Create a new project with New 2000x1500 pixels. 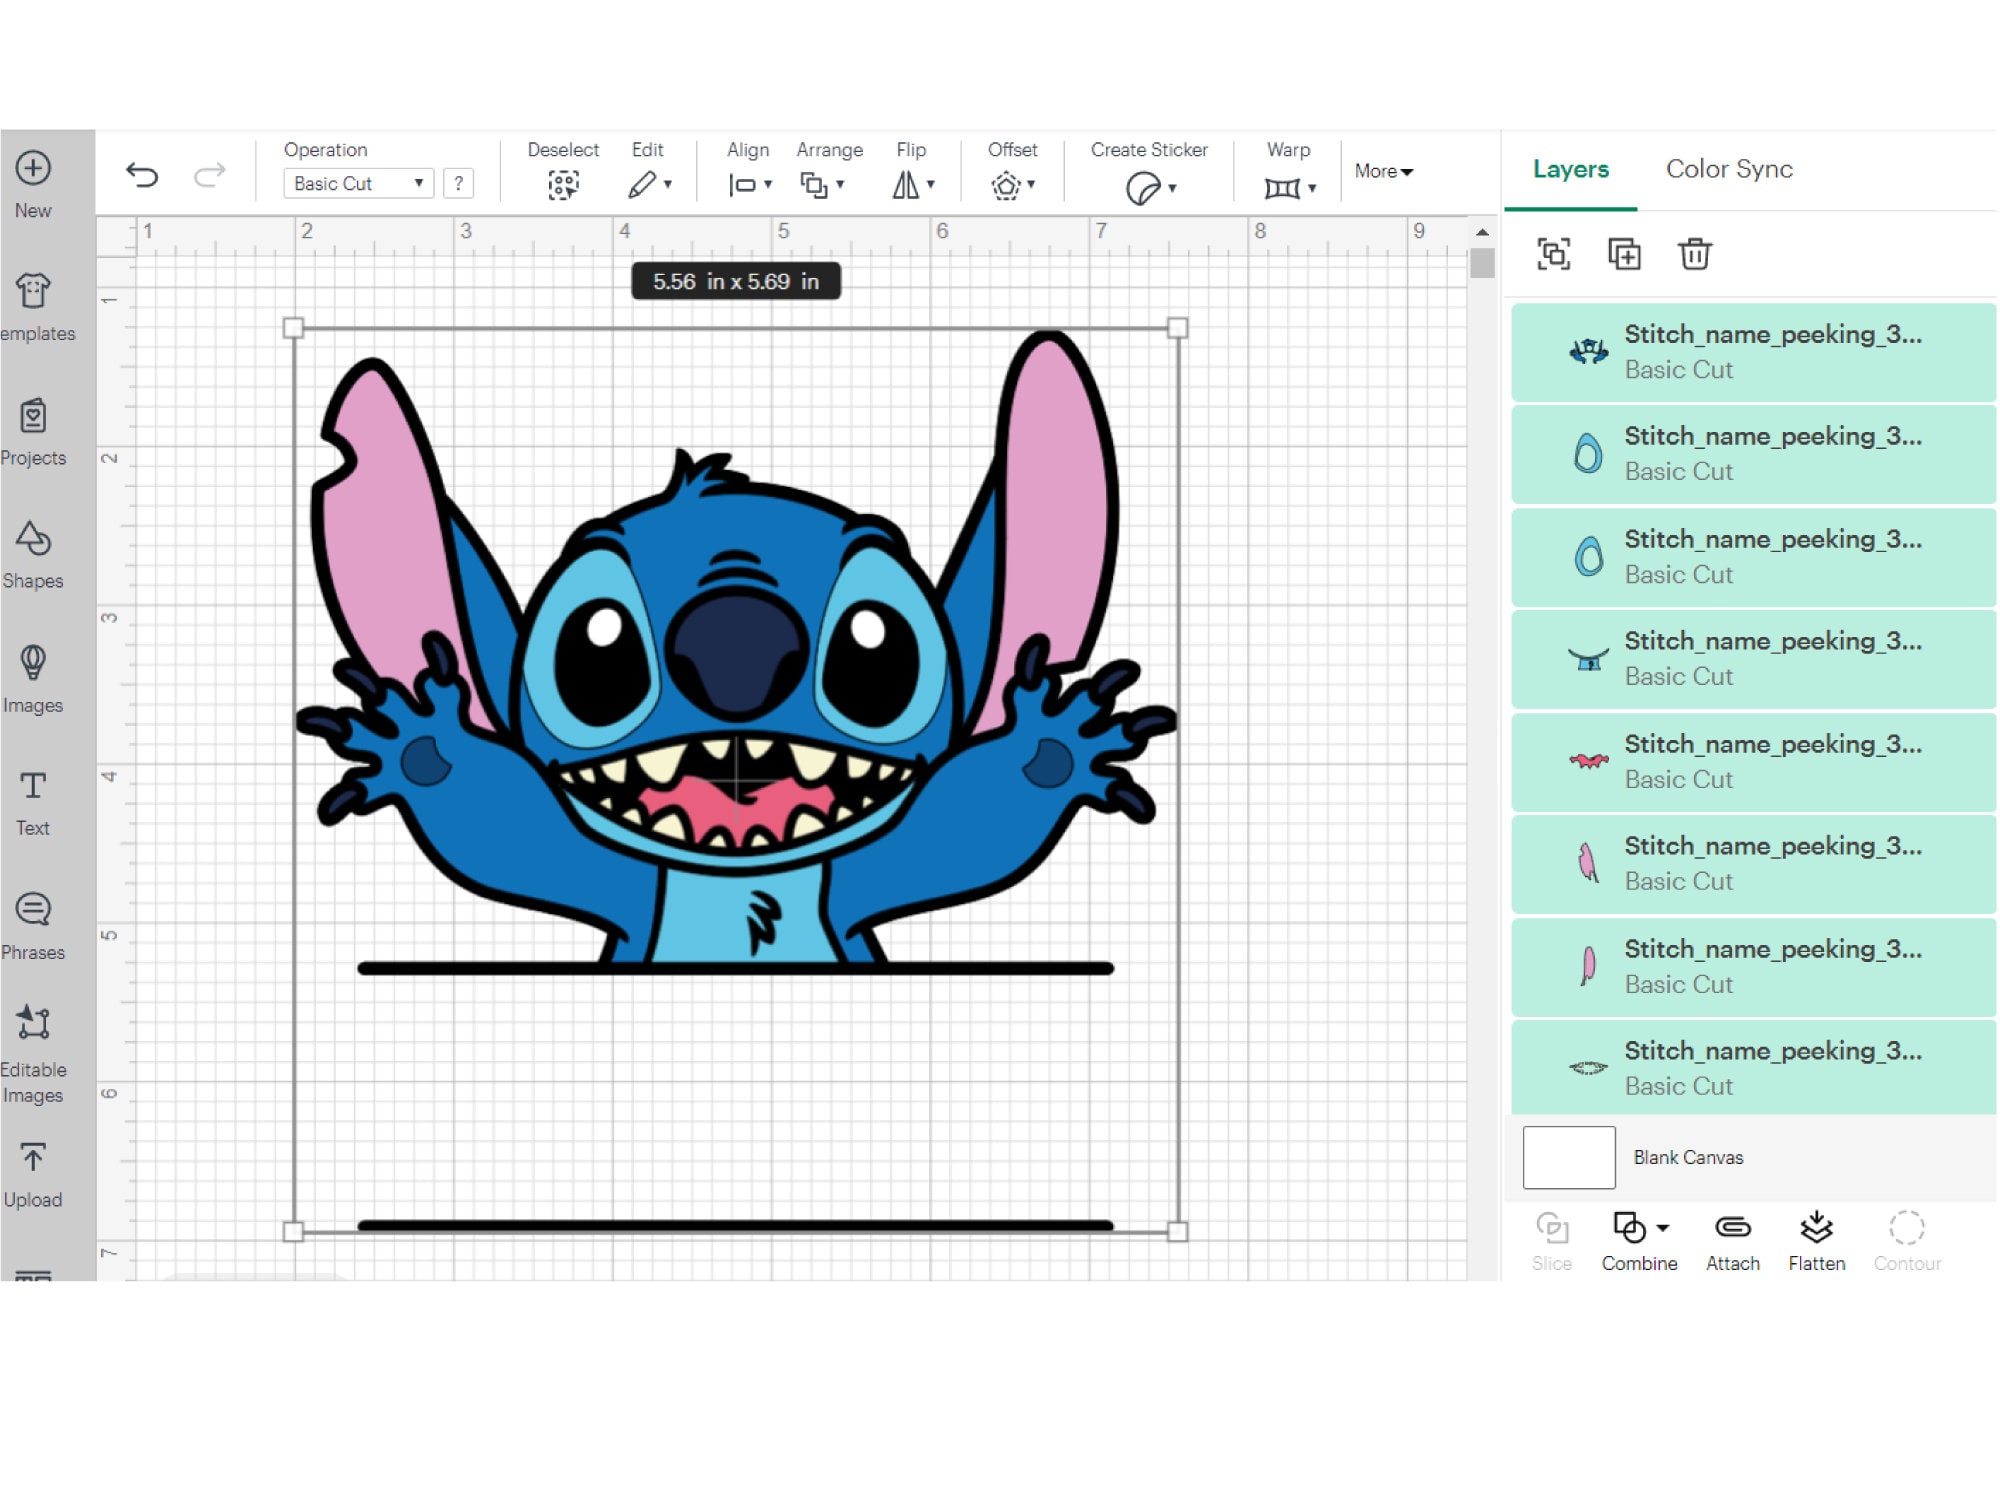33,180
